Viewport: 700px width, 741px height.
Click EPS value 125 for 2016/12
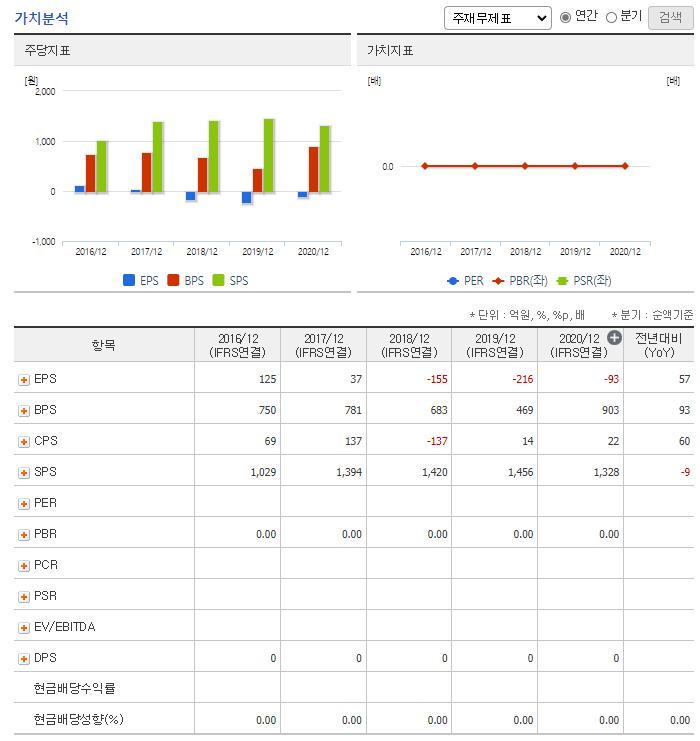[x=268, y=379]
